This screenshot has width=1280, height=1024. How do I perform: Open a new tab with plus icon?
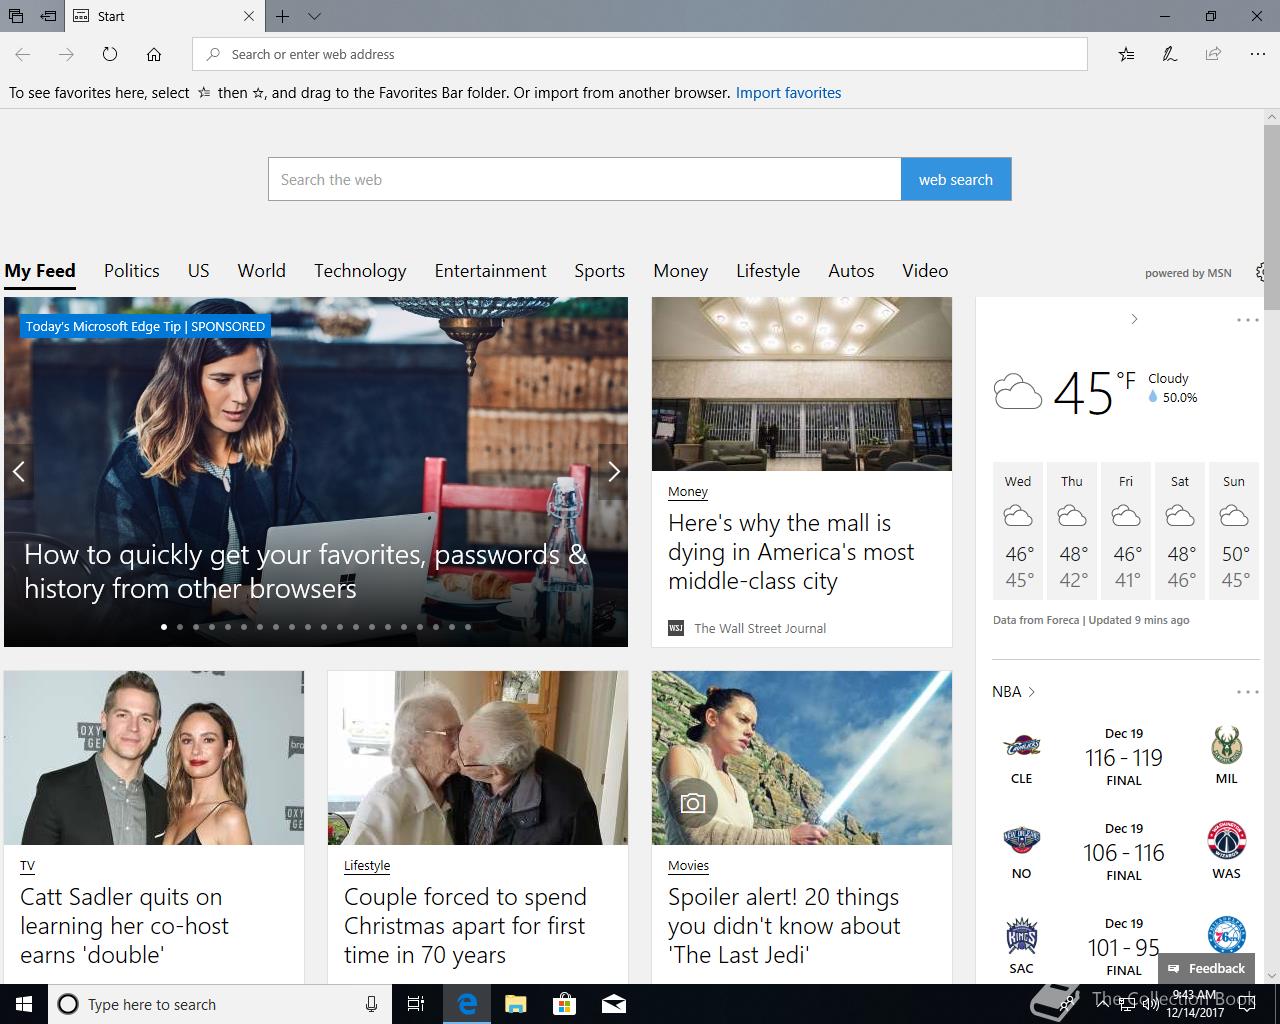click(x=283, y=16)
